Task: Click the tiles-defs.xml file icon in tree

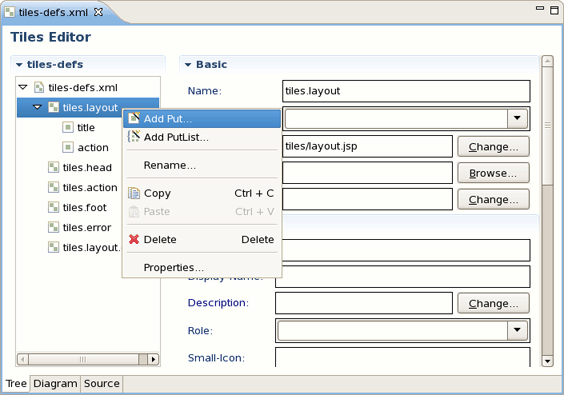Action: pyautogui.click(x=39, y=87)
